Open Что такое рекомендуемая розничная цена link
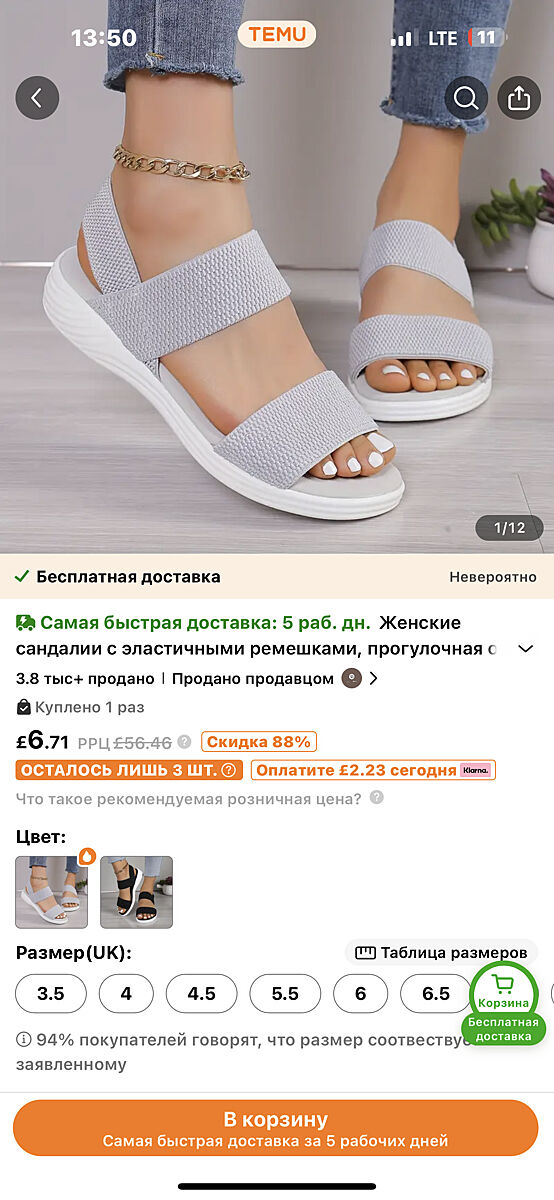The image size is (554, 1200). (x=189, y=798)
